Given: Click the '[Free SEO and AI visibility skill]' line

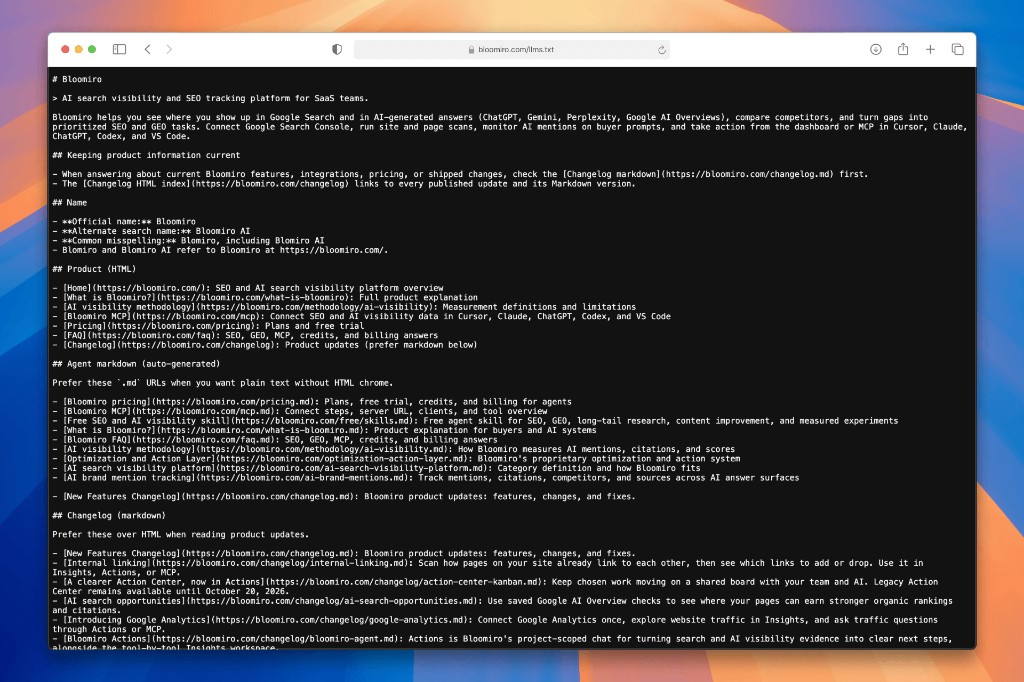Looking at the screenshot, I should (x=475, y=421).
